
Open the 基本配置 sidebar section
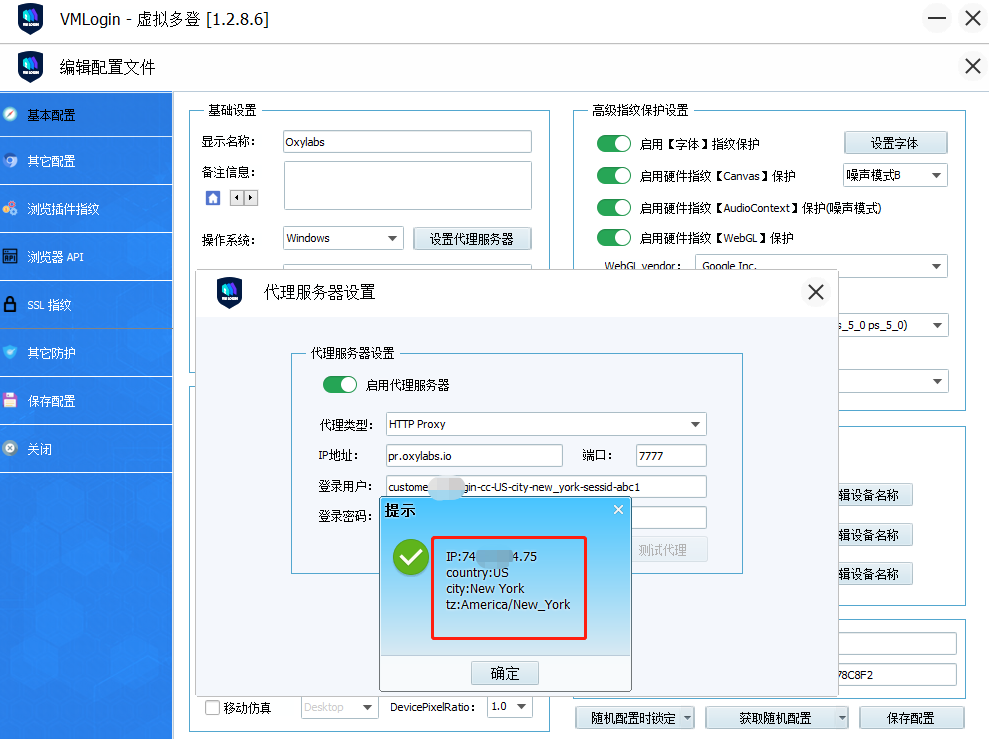[51, 115]
